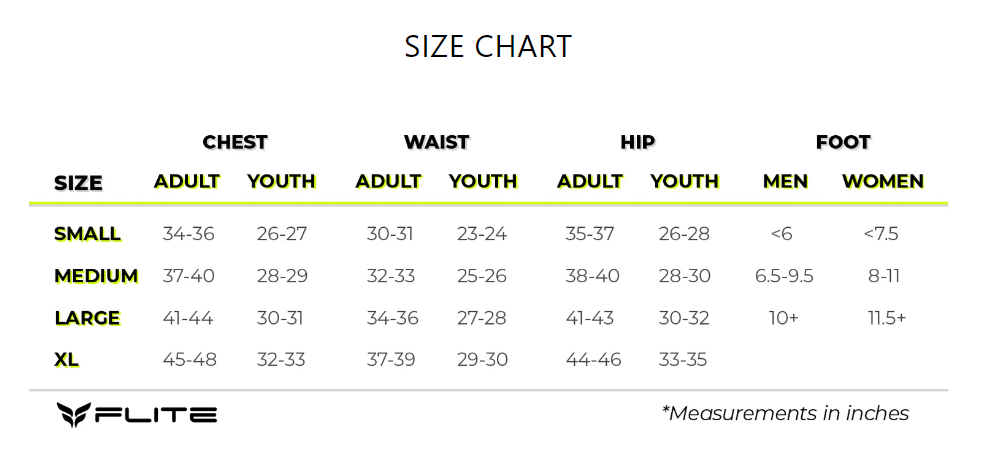Click the LARGE size row label
The image size is (981, 475).
[x=87, y=318]
